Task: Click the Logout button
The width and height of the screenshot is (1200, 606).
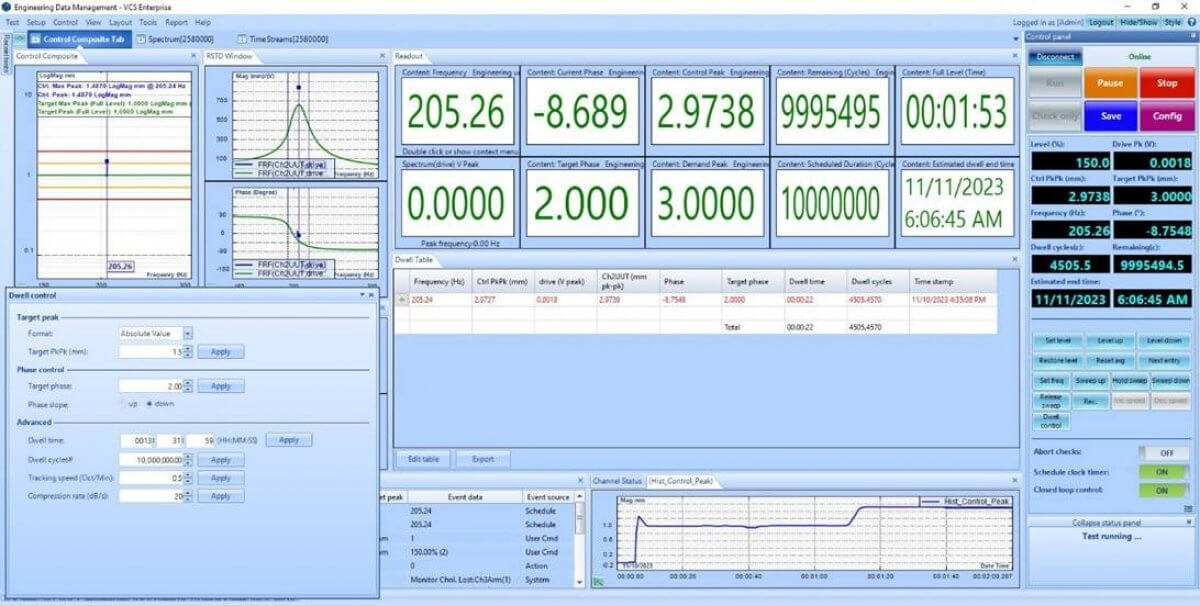Action: (1101, 22)
